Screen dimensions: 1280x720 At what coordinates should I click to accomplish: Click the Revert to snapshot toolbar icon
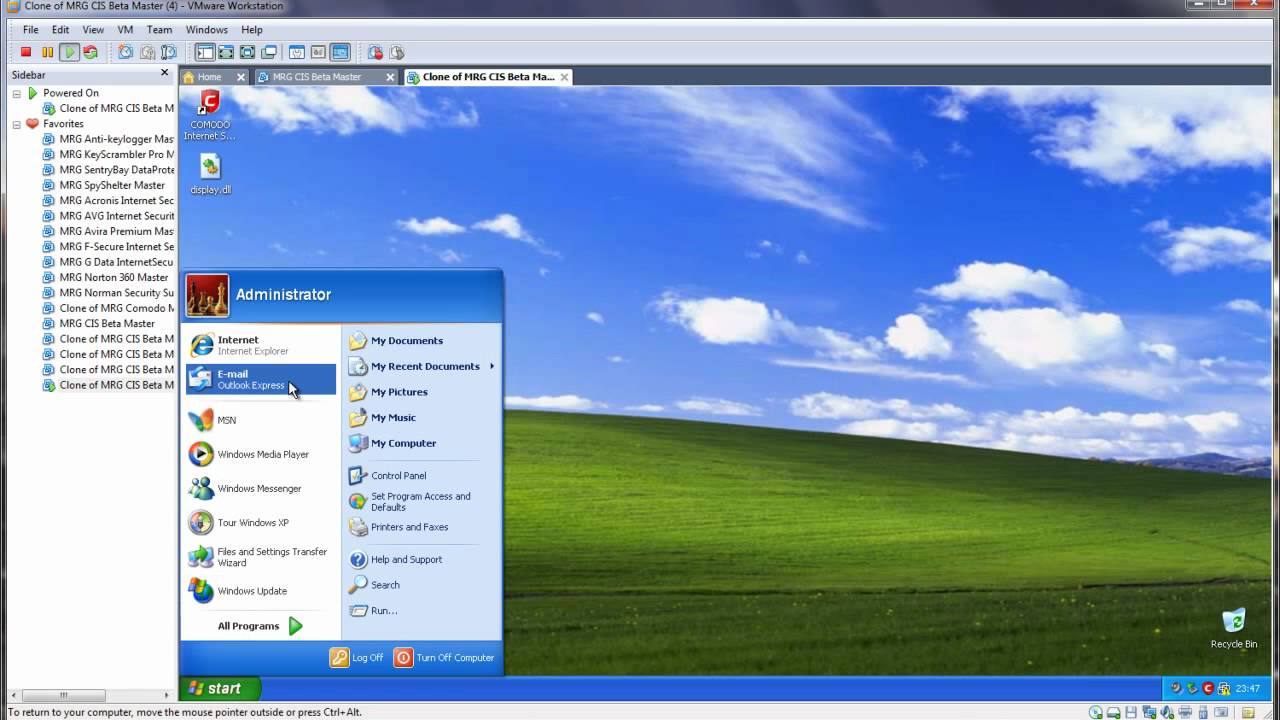point(147,52)
